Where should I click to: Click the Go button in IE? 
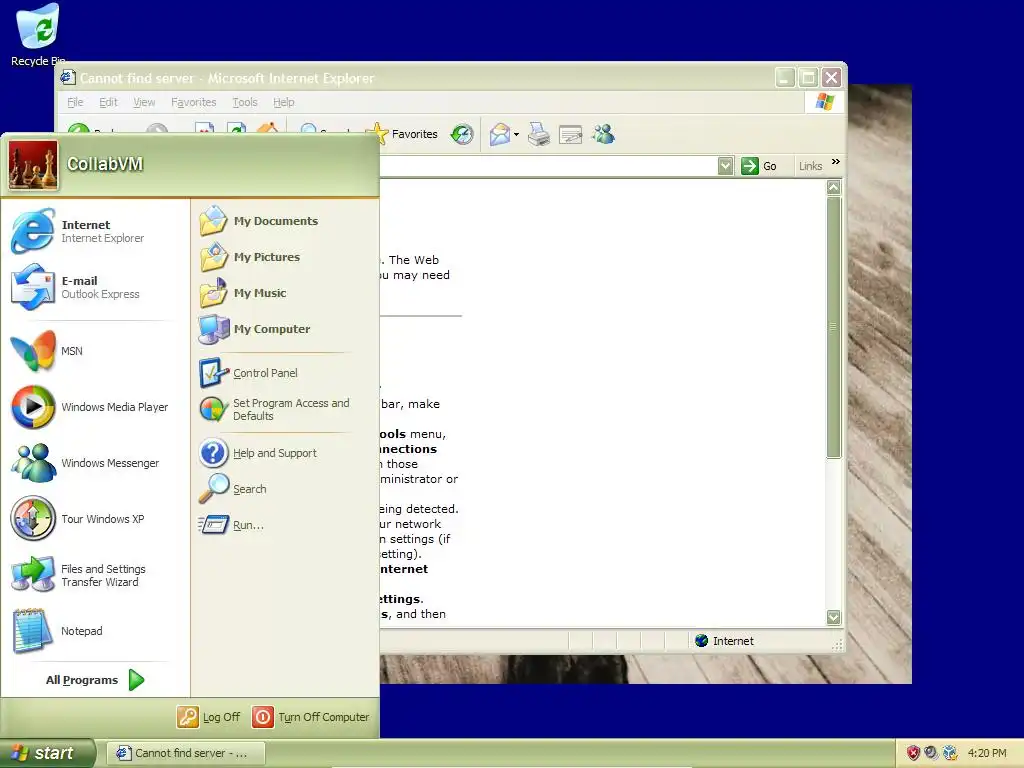760,166
